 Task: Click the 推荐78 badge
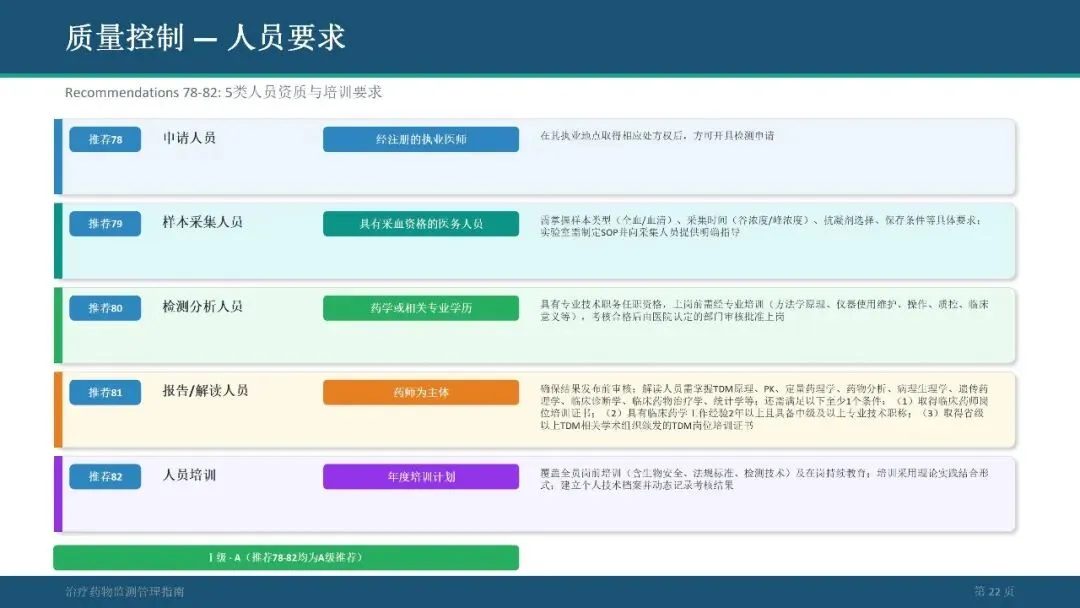click(105, 139)
